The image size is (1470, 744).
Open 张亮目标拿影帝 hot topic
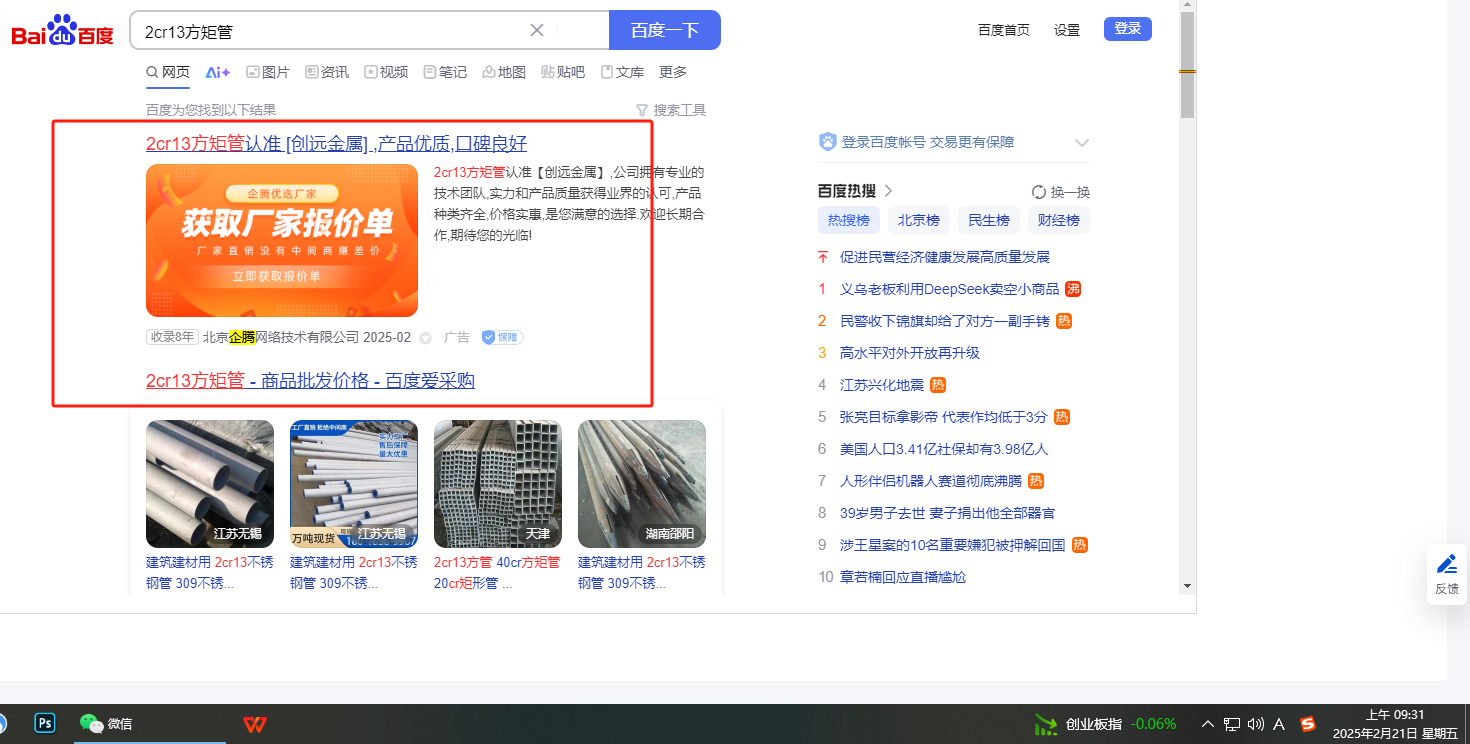tap(944, 417)
